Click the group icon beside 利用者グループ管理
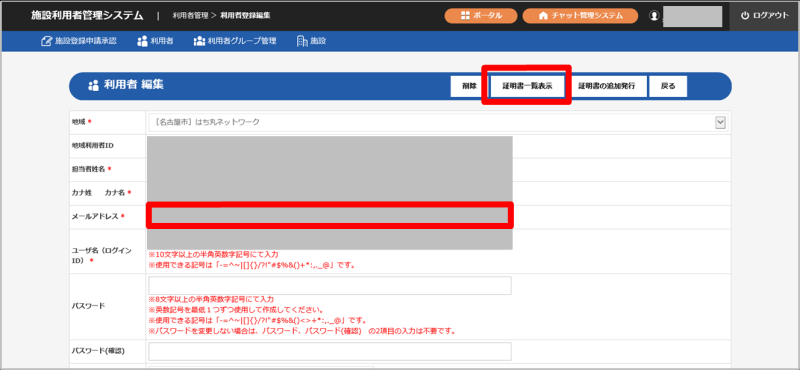 point(199,41)
